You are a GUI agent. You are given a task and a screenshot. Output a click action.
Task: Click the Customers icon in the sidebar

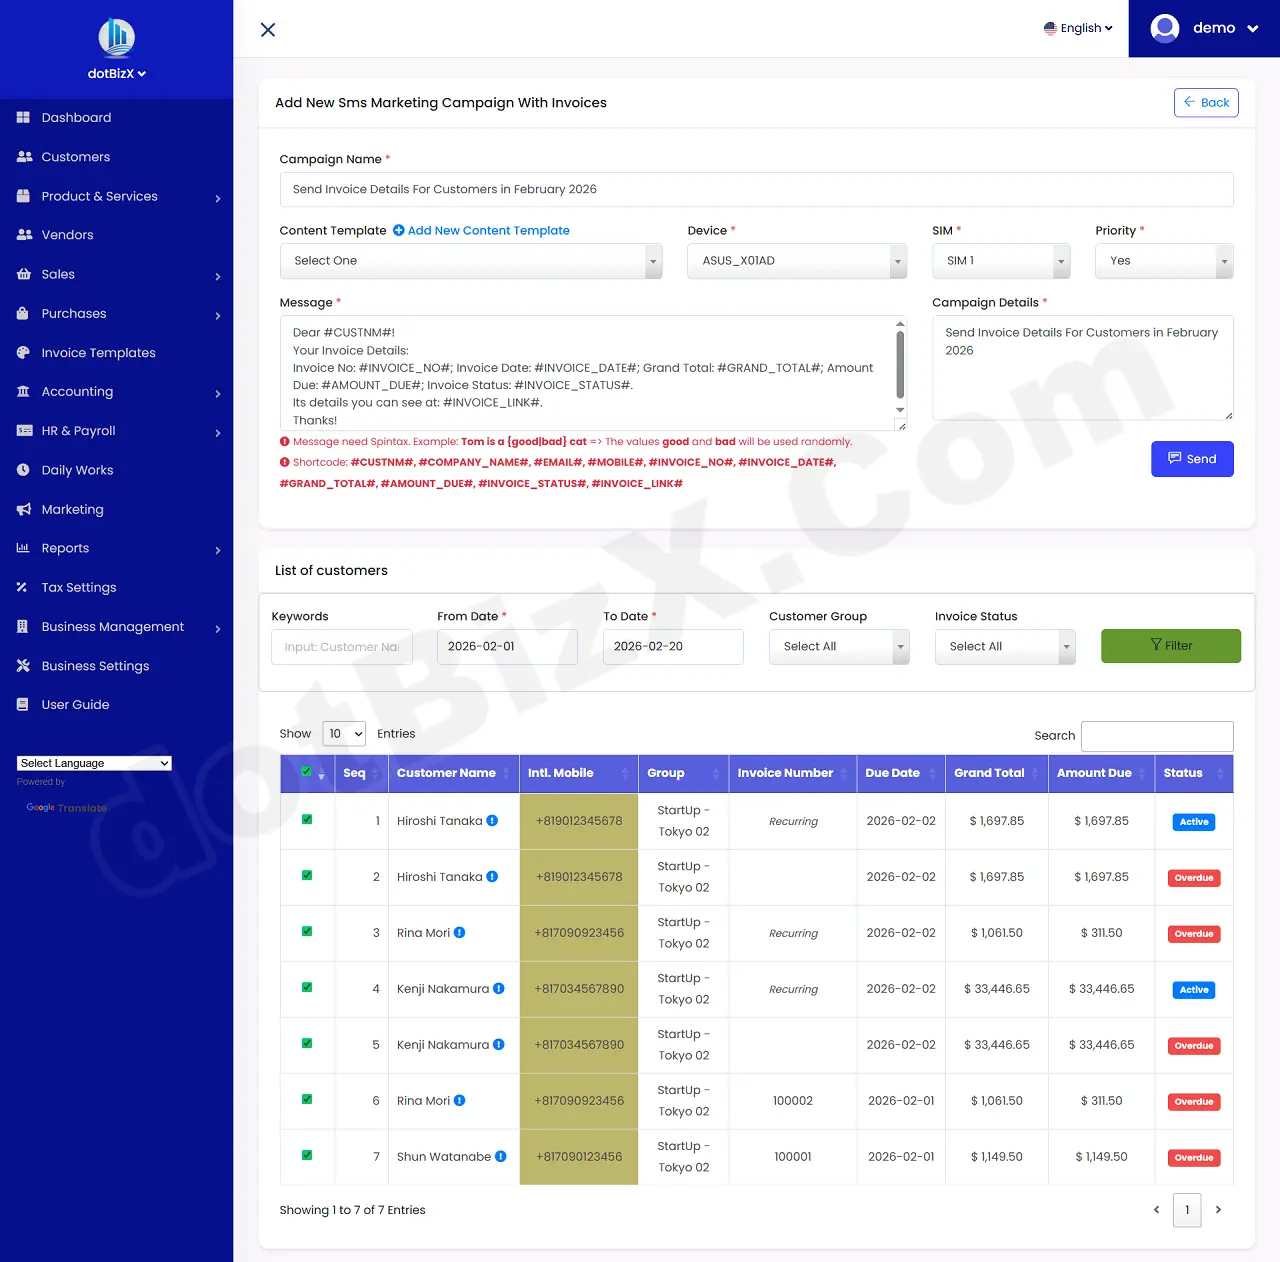pos(22,156)
